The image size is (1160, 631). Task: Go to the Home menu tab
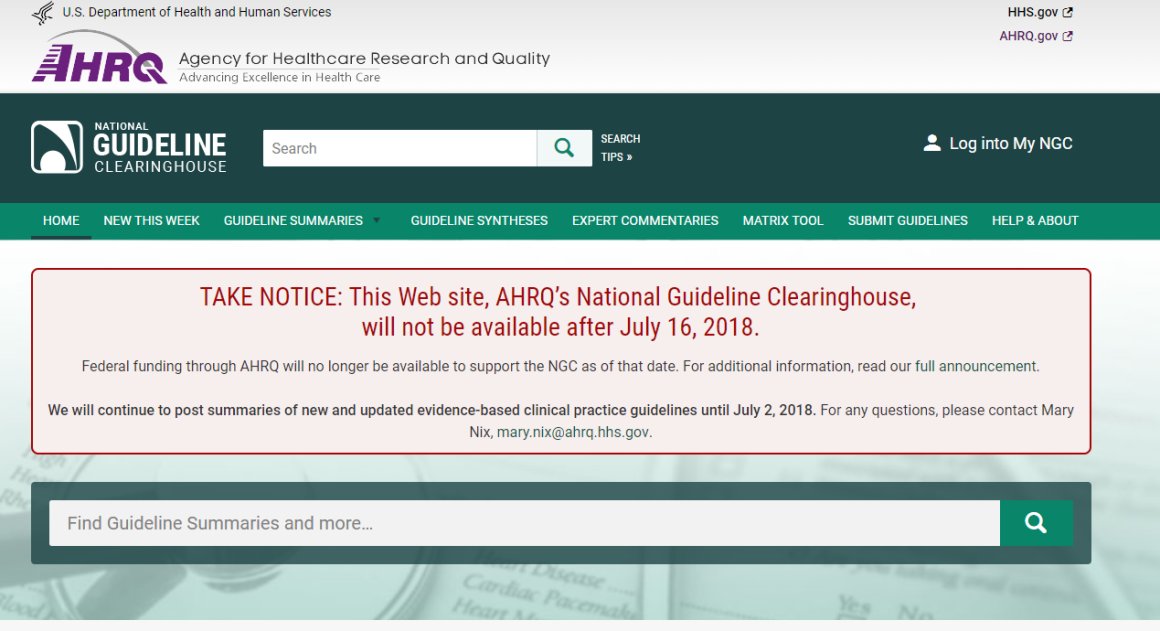point(61,220)
